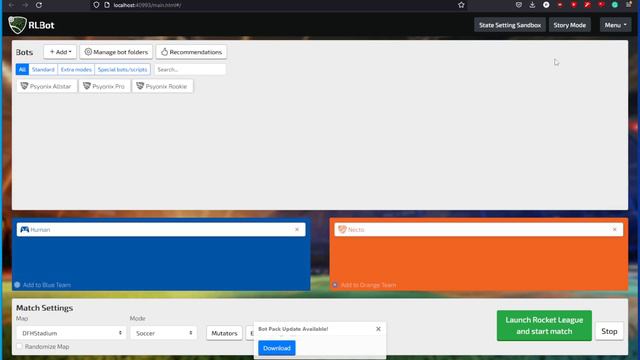Click the shield icon in the address bar

(96, 5)
